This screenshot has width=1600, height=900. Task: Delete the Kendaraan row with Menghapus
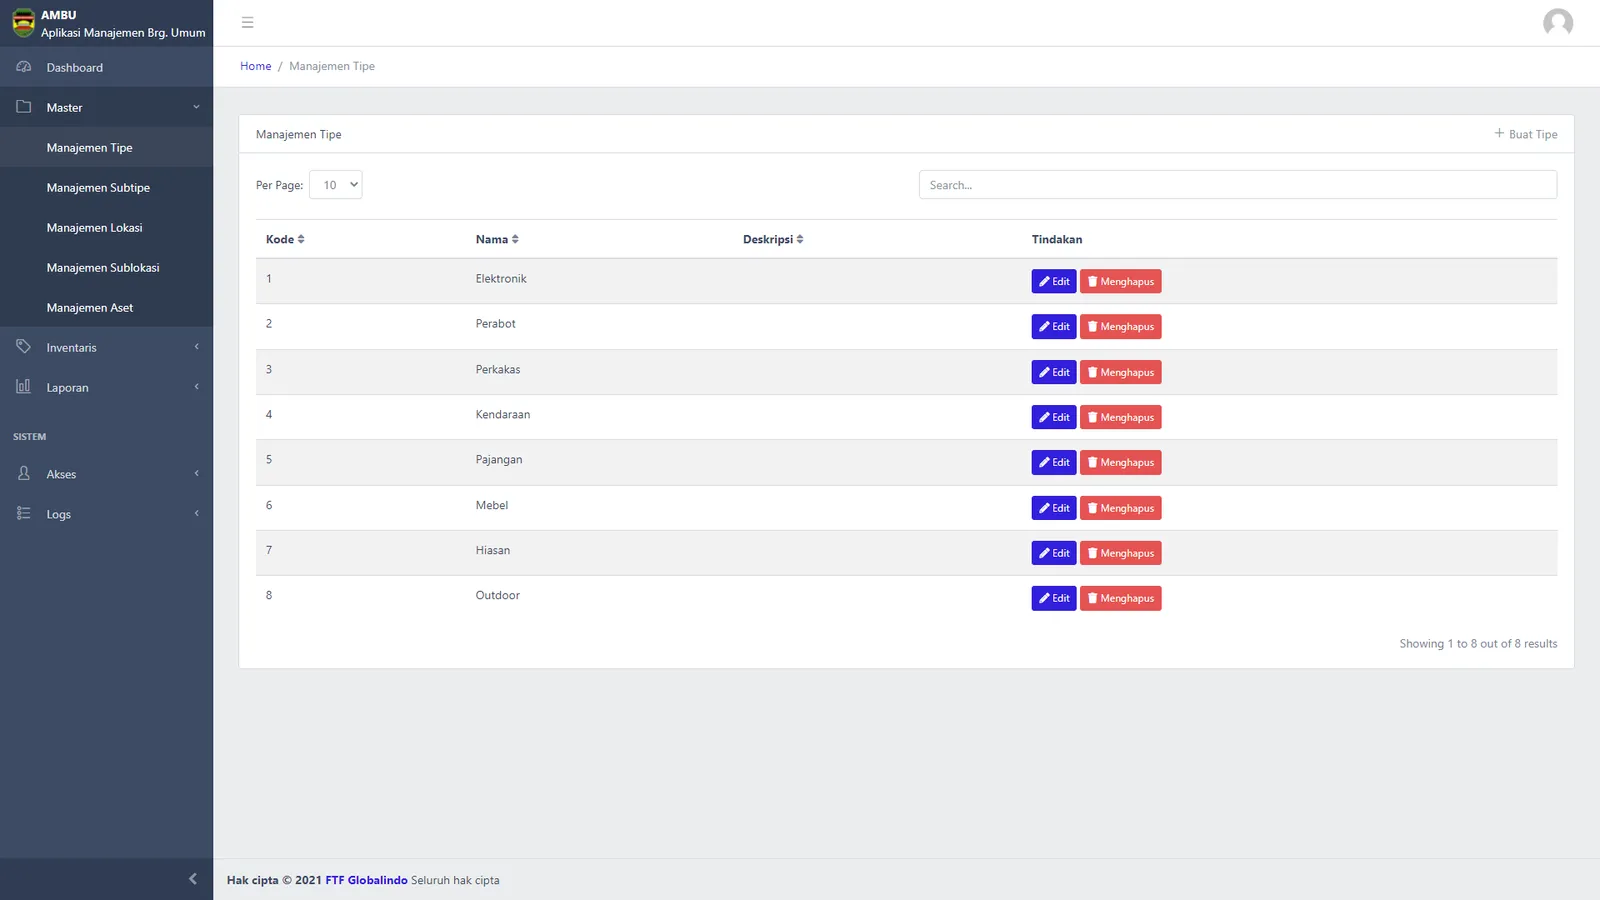[x=1121, y=417]
